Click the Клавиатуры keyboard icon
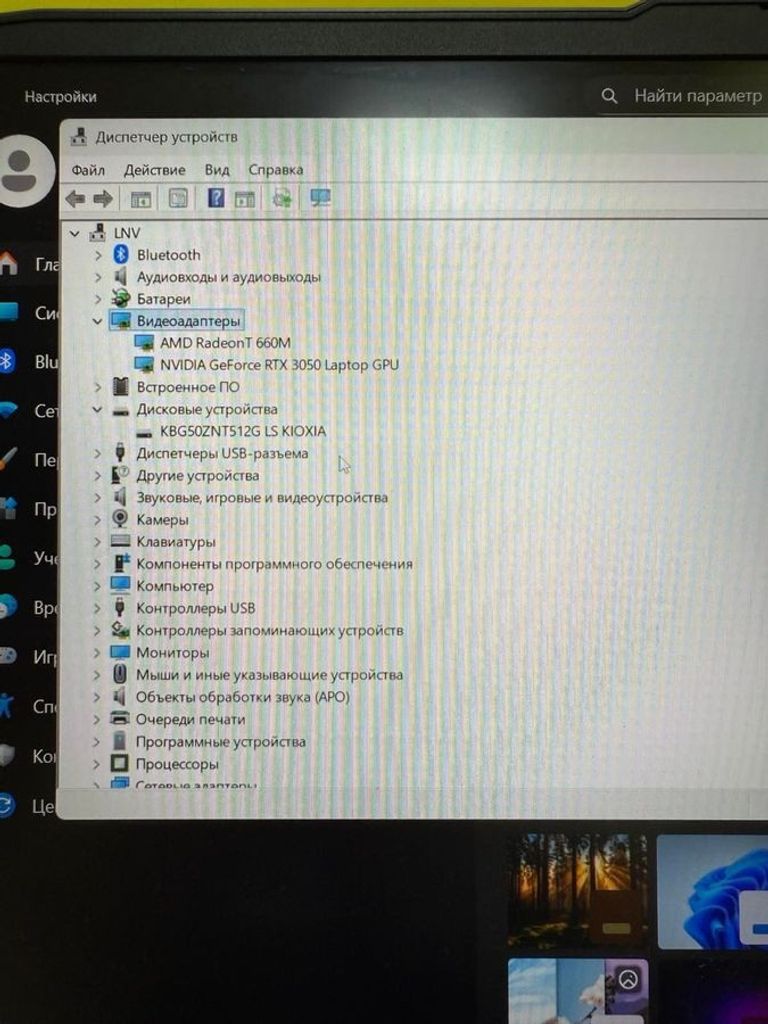This screenshot has height=1024, width=768. (x=120, y=541)
